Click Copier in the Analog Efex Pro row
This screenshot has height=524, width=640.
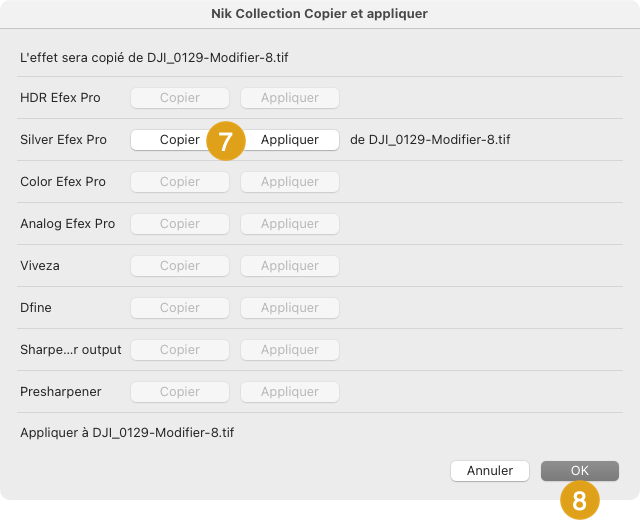pyautogui.click(x=180, y=224)
